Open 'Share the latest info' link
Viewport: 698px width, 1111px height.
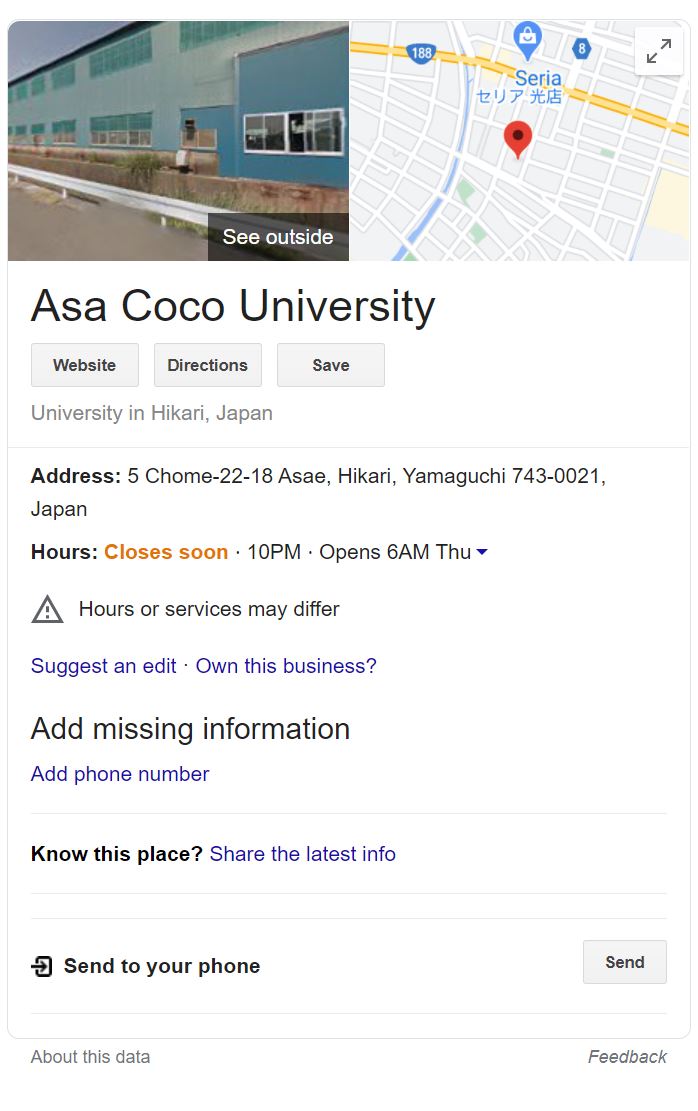tap(303, 854)
